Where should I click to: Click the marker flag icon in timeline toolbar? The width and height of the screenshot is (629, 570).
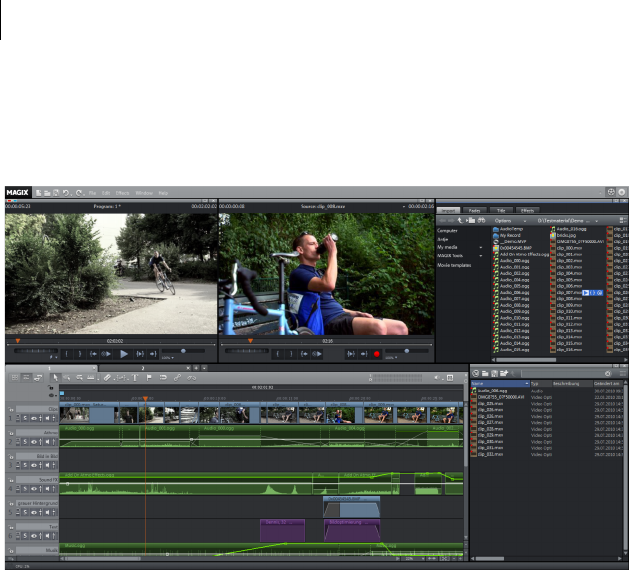[149, 377]
